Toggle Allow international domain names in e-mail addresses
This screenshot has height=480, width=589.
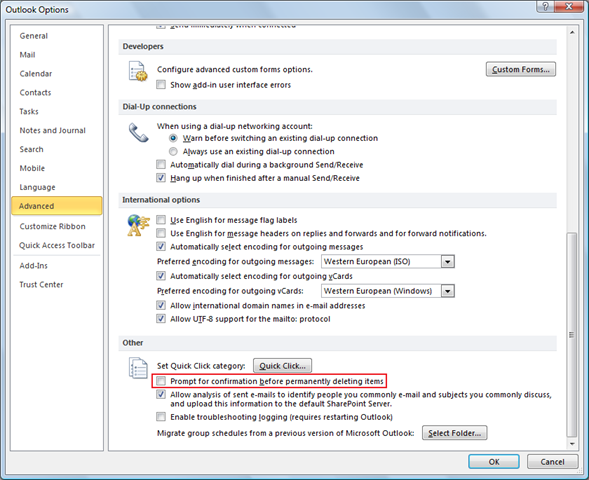[x=161, y=305]
